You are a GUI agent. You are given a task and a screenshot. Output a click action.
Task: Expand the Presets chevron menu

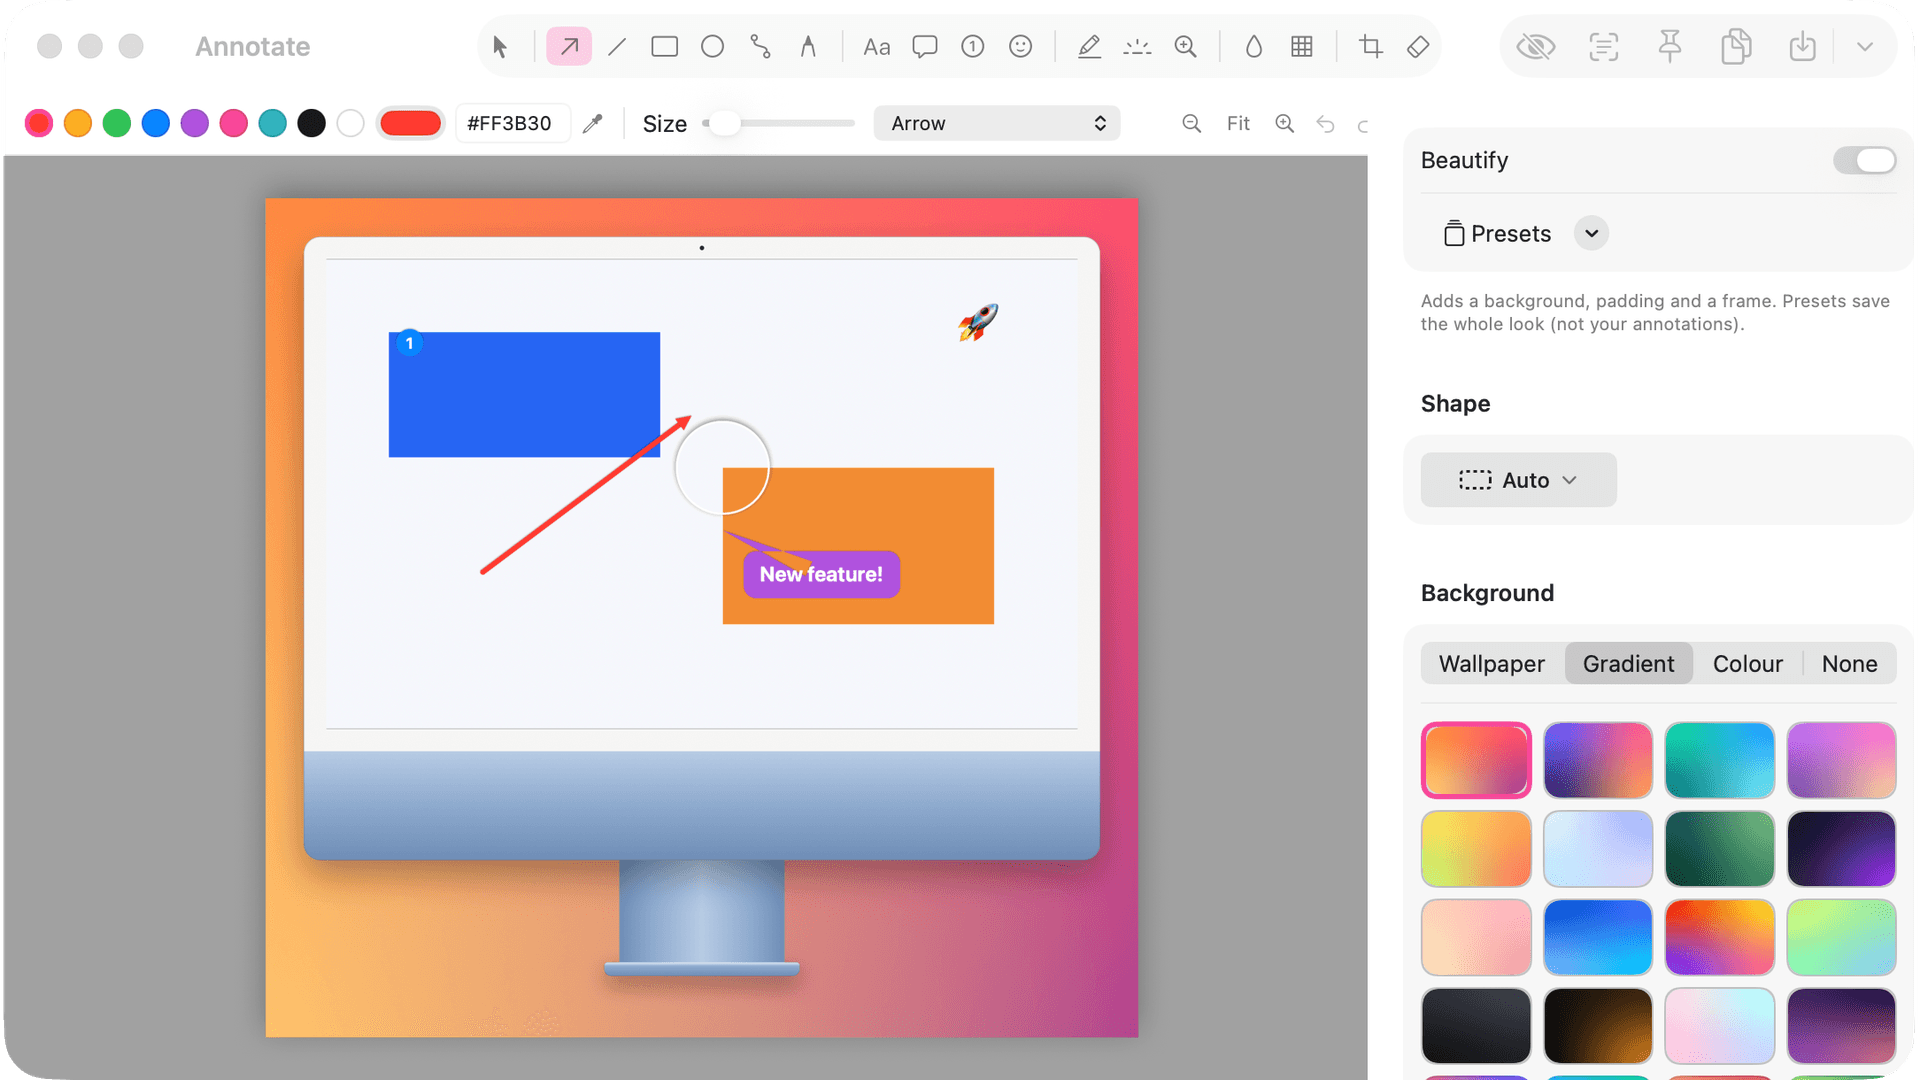pos(1591,233)
